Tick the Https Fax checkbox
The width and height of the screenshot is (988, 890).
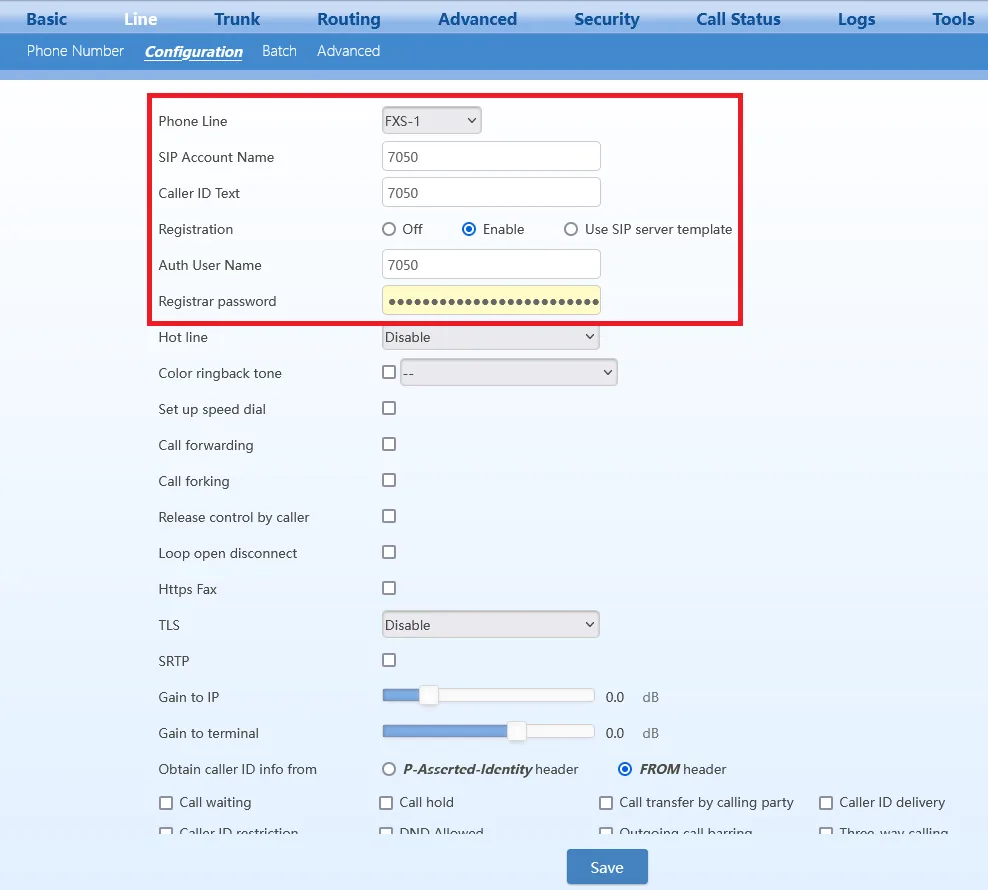(x=389, y=588)
